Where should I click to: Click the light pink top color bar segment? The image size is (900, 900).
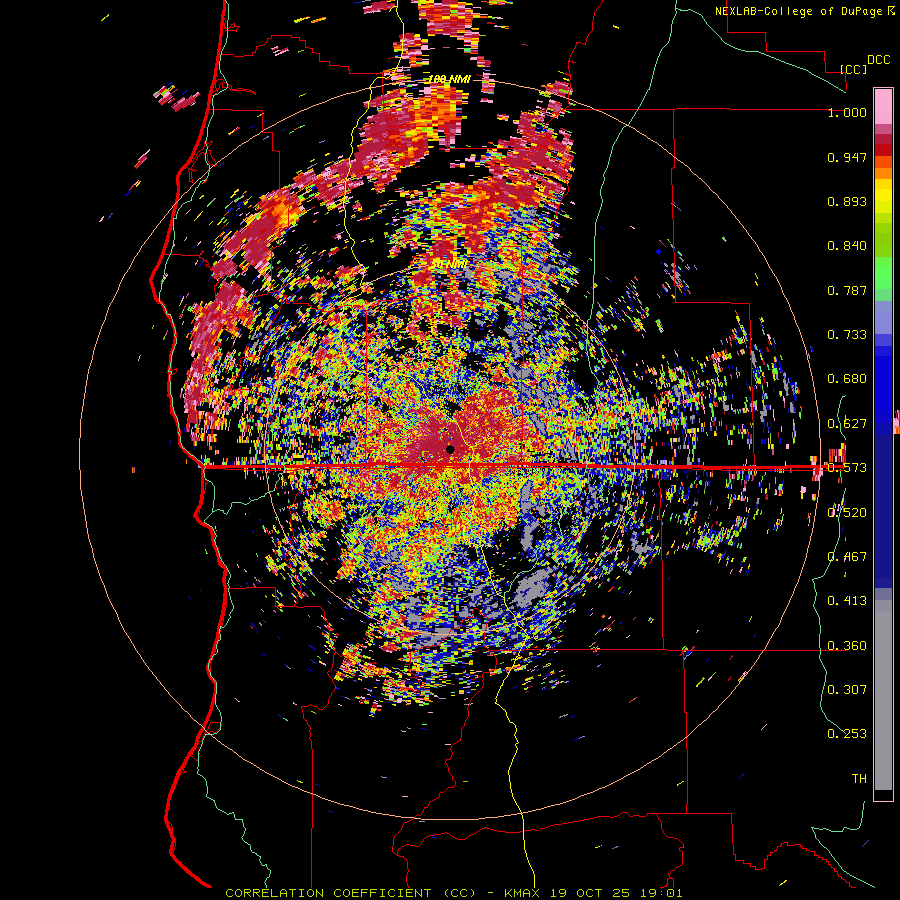(x=883, y=106)
